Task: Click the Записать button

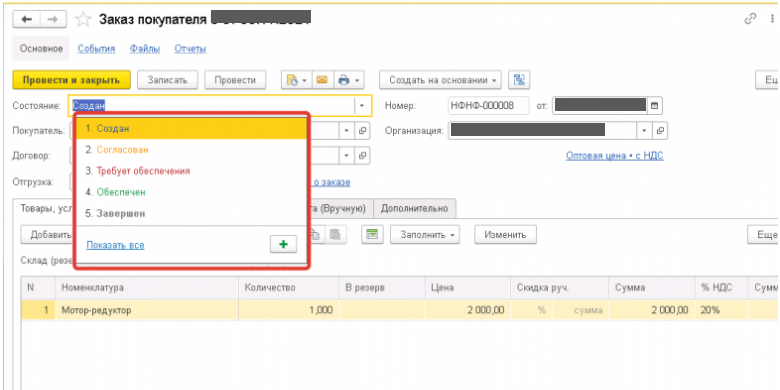Action: (x=167, y=80)
